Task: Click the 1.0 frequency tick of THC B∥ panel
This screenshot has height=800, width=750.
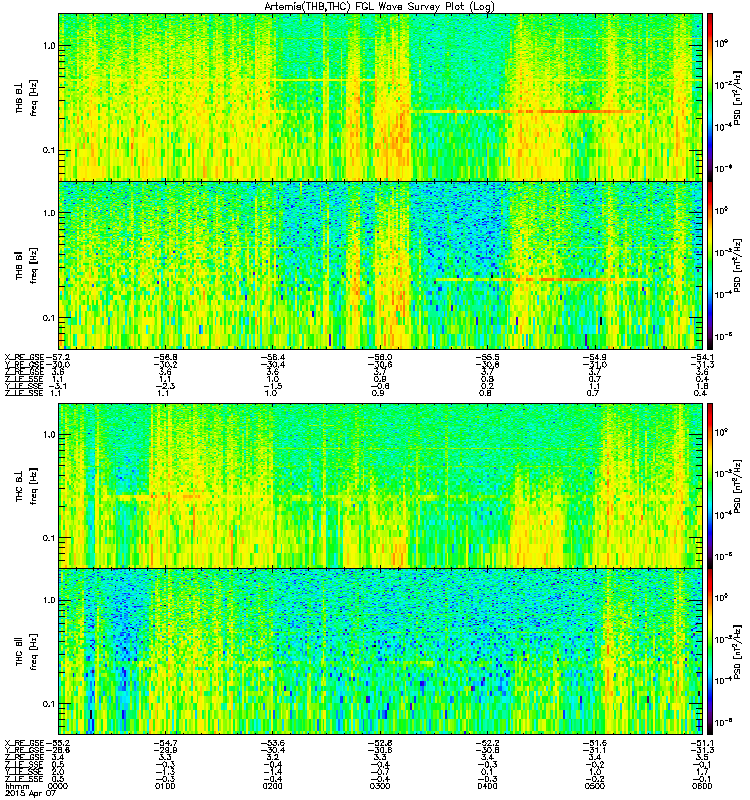Action: pyautogui.click(x=49, y=601)
